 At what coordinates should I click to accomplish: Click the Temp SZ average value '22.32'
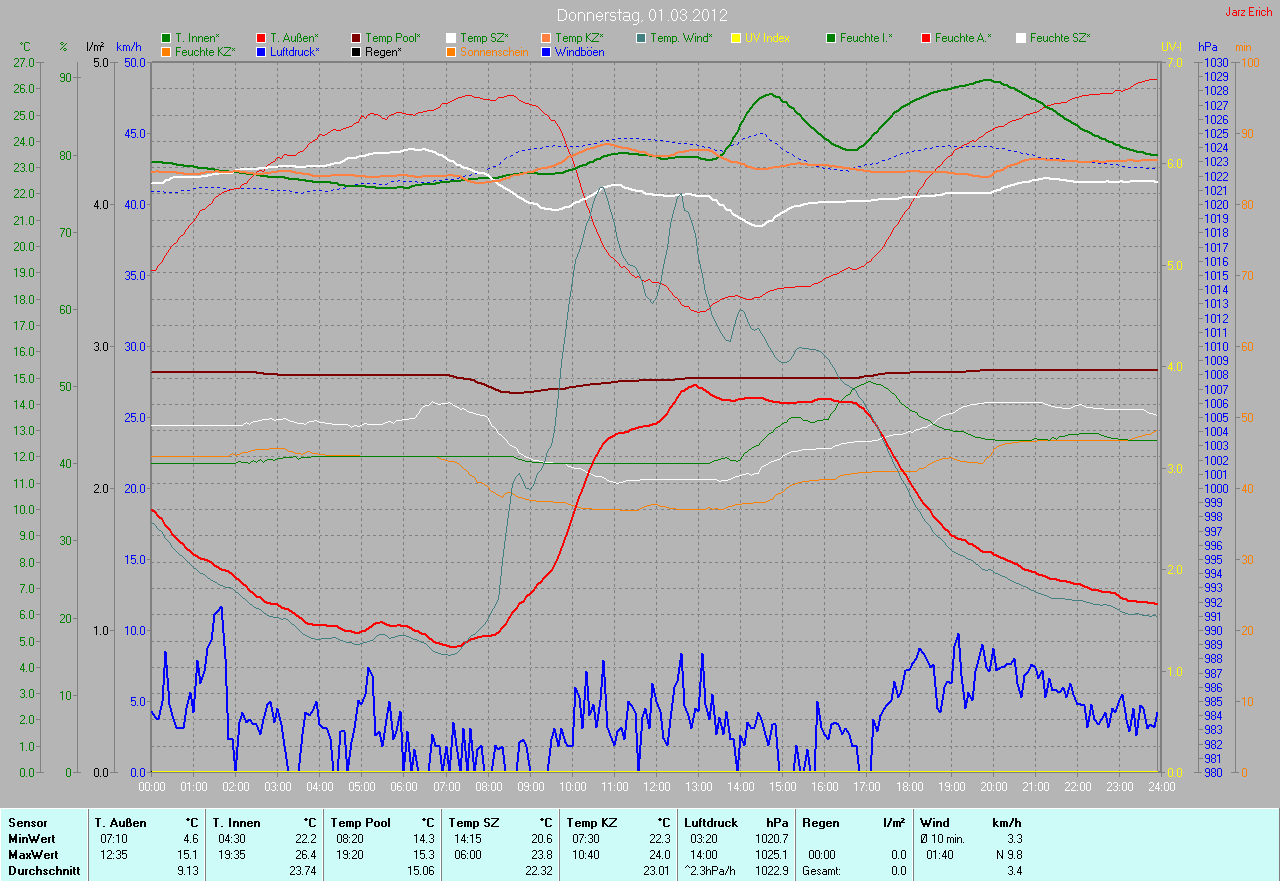coord(537,871)
